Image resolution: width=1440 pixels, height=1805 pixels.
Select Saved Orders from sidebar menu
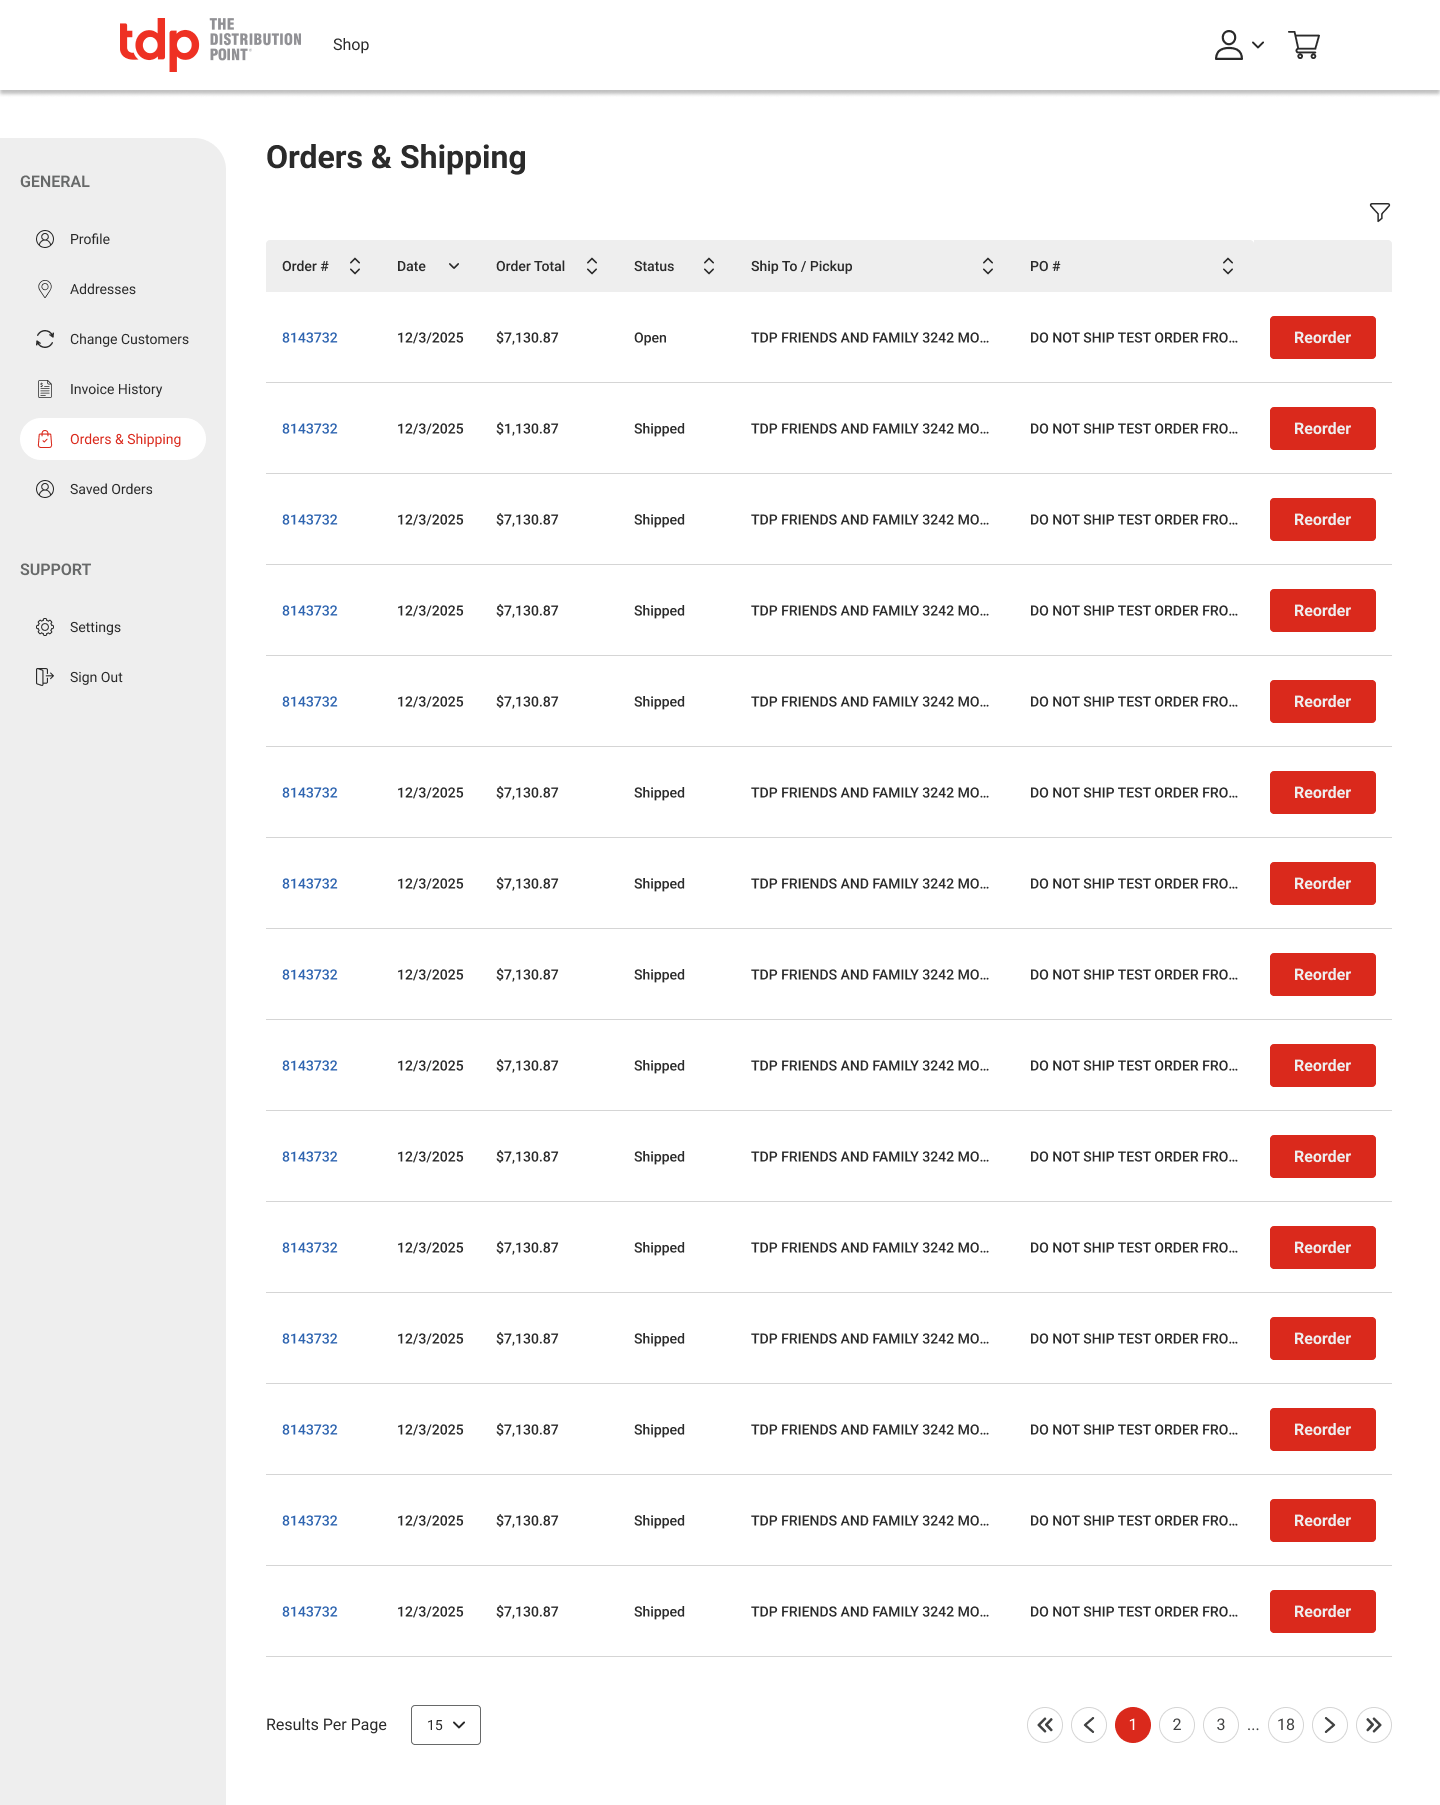point(111,489)
